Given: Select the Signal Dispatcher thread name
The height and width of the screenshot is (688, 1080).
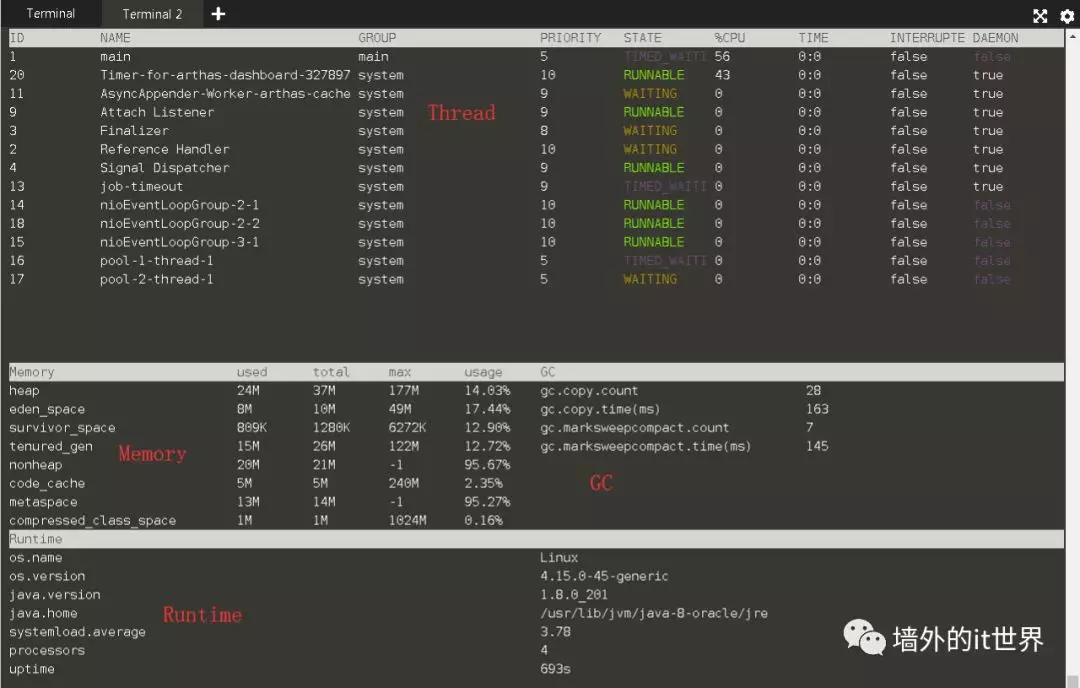Looking at the screenshot, I should tap(165, 168).
